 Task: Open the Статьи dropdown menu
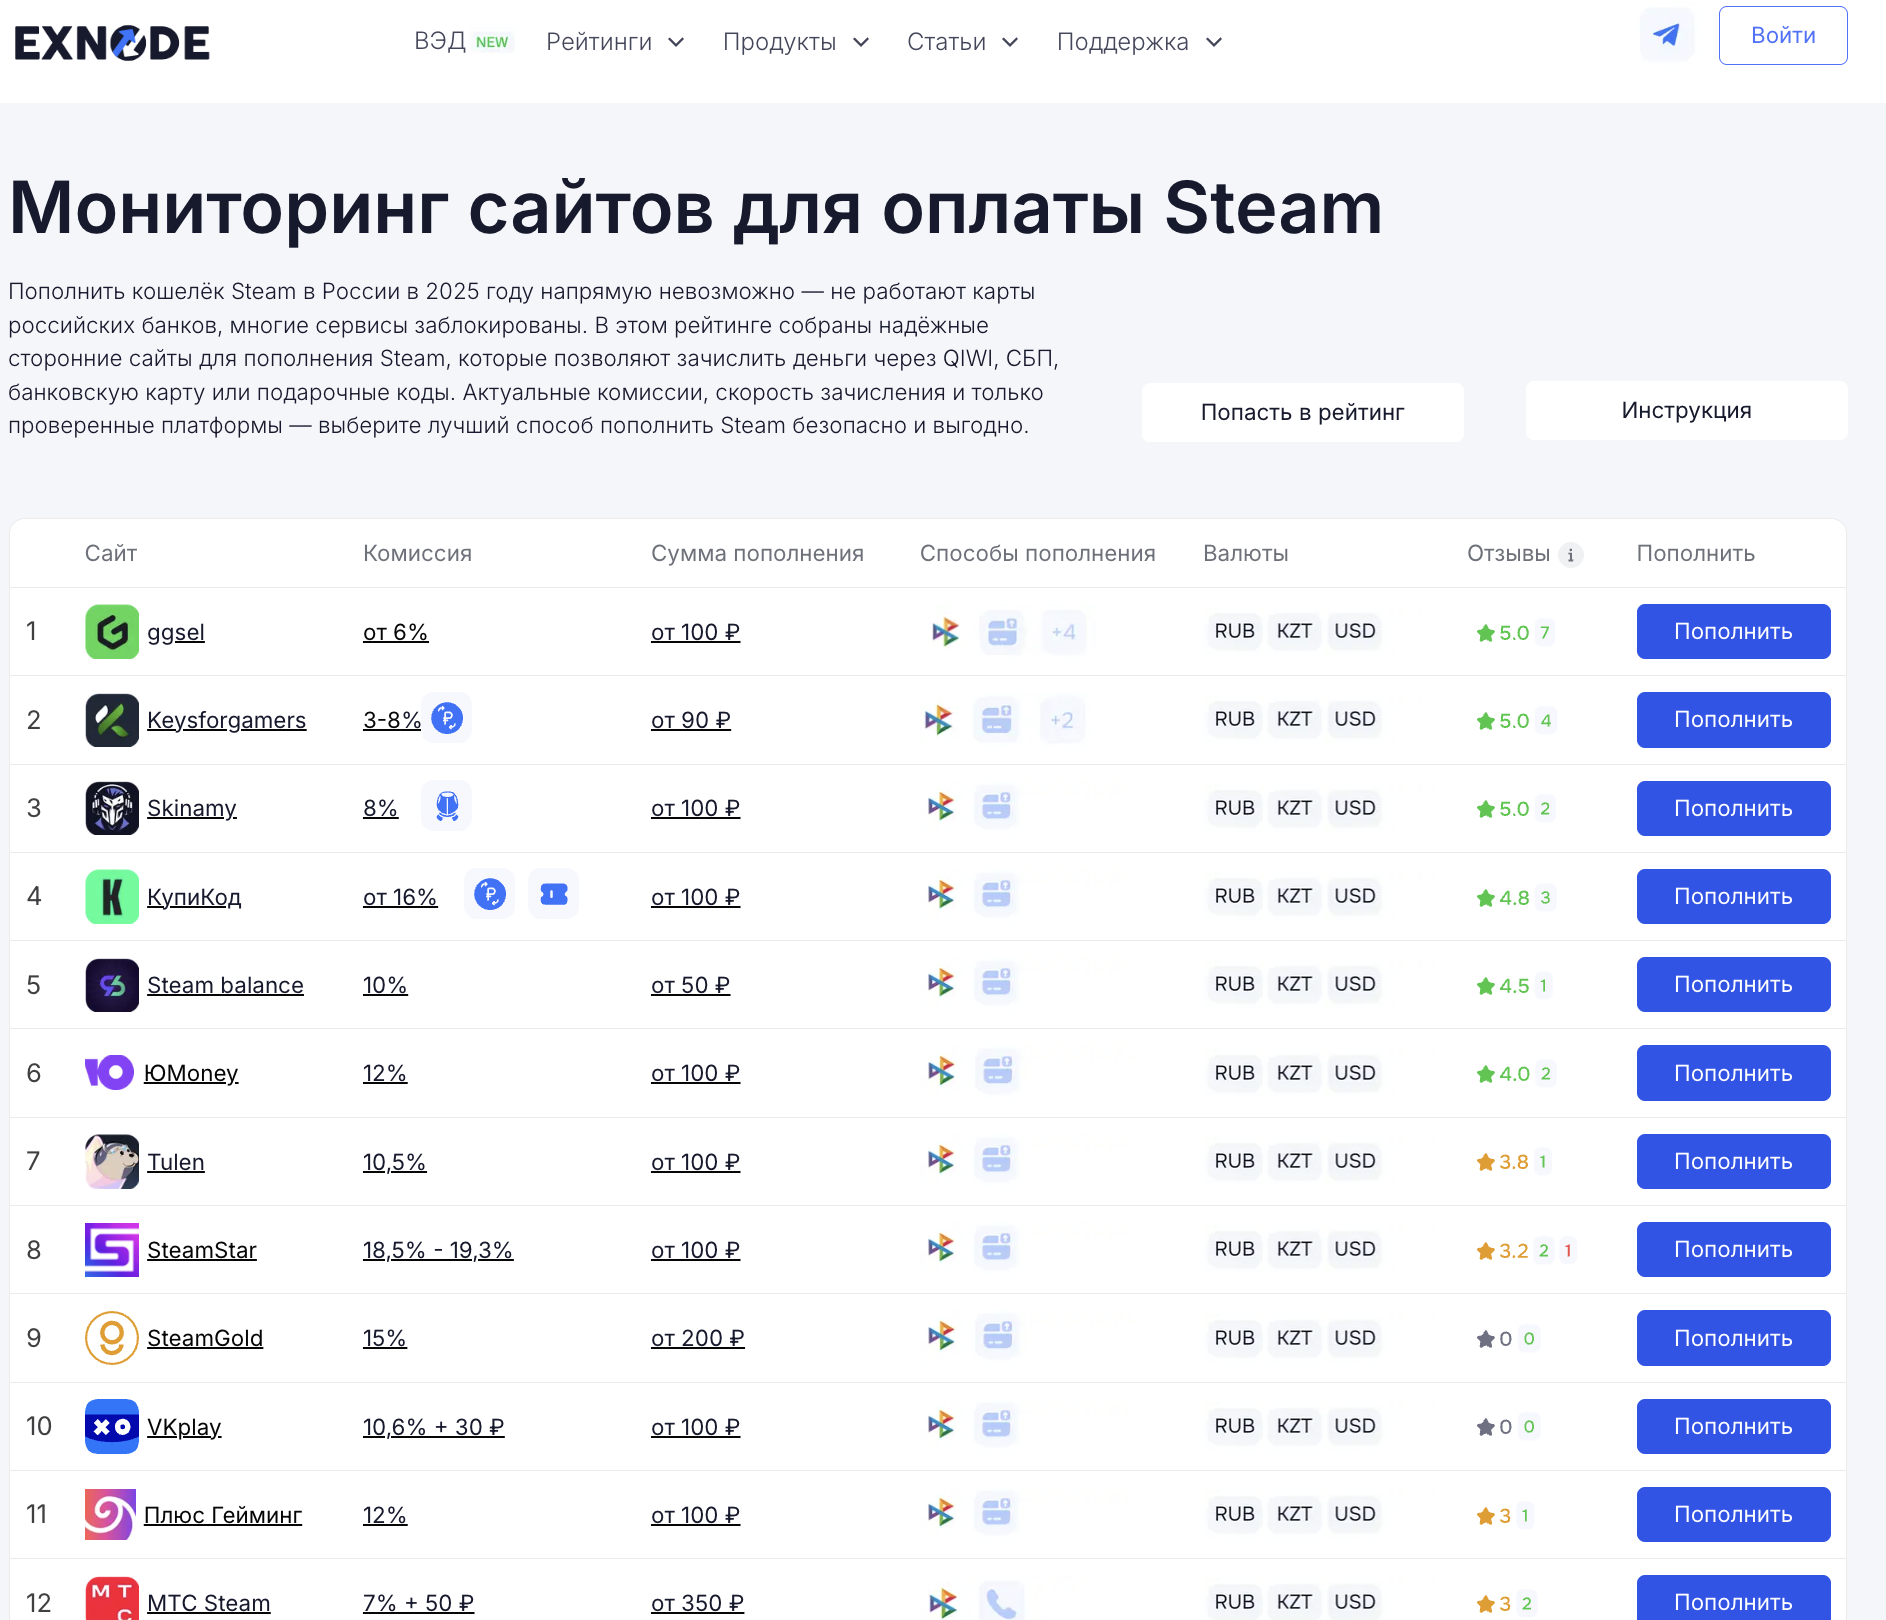[x=962, y=42]
